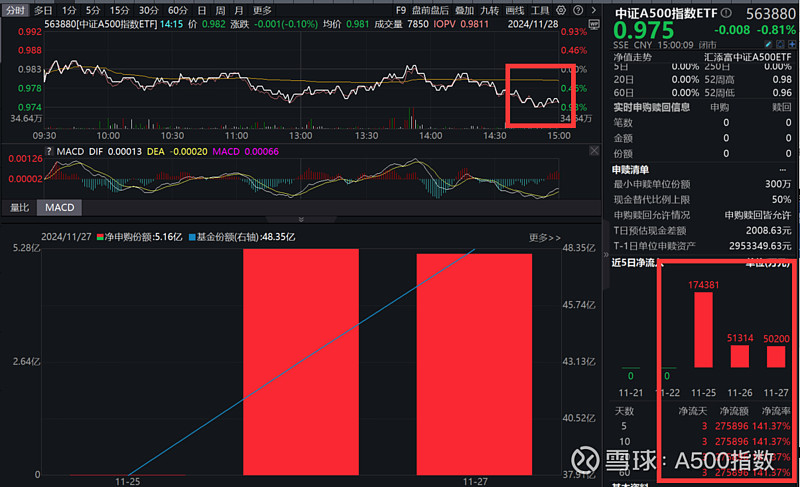Switch to 分时 intraday chart tab
The width and height of the screenshot is (800, 487).
tap(15, 10)
